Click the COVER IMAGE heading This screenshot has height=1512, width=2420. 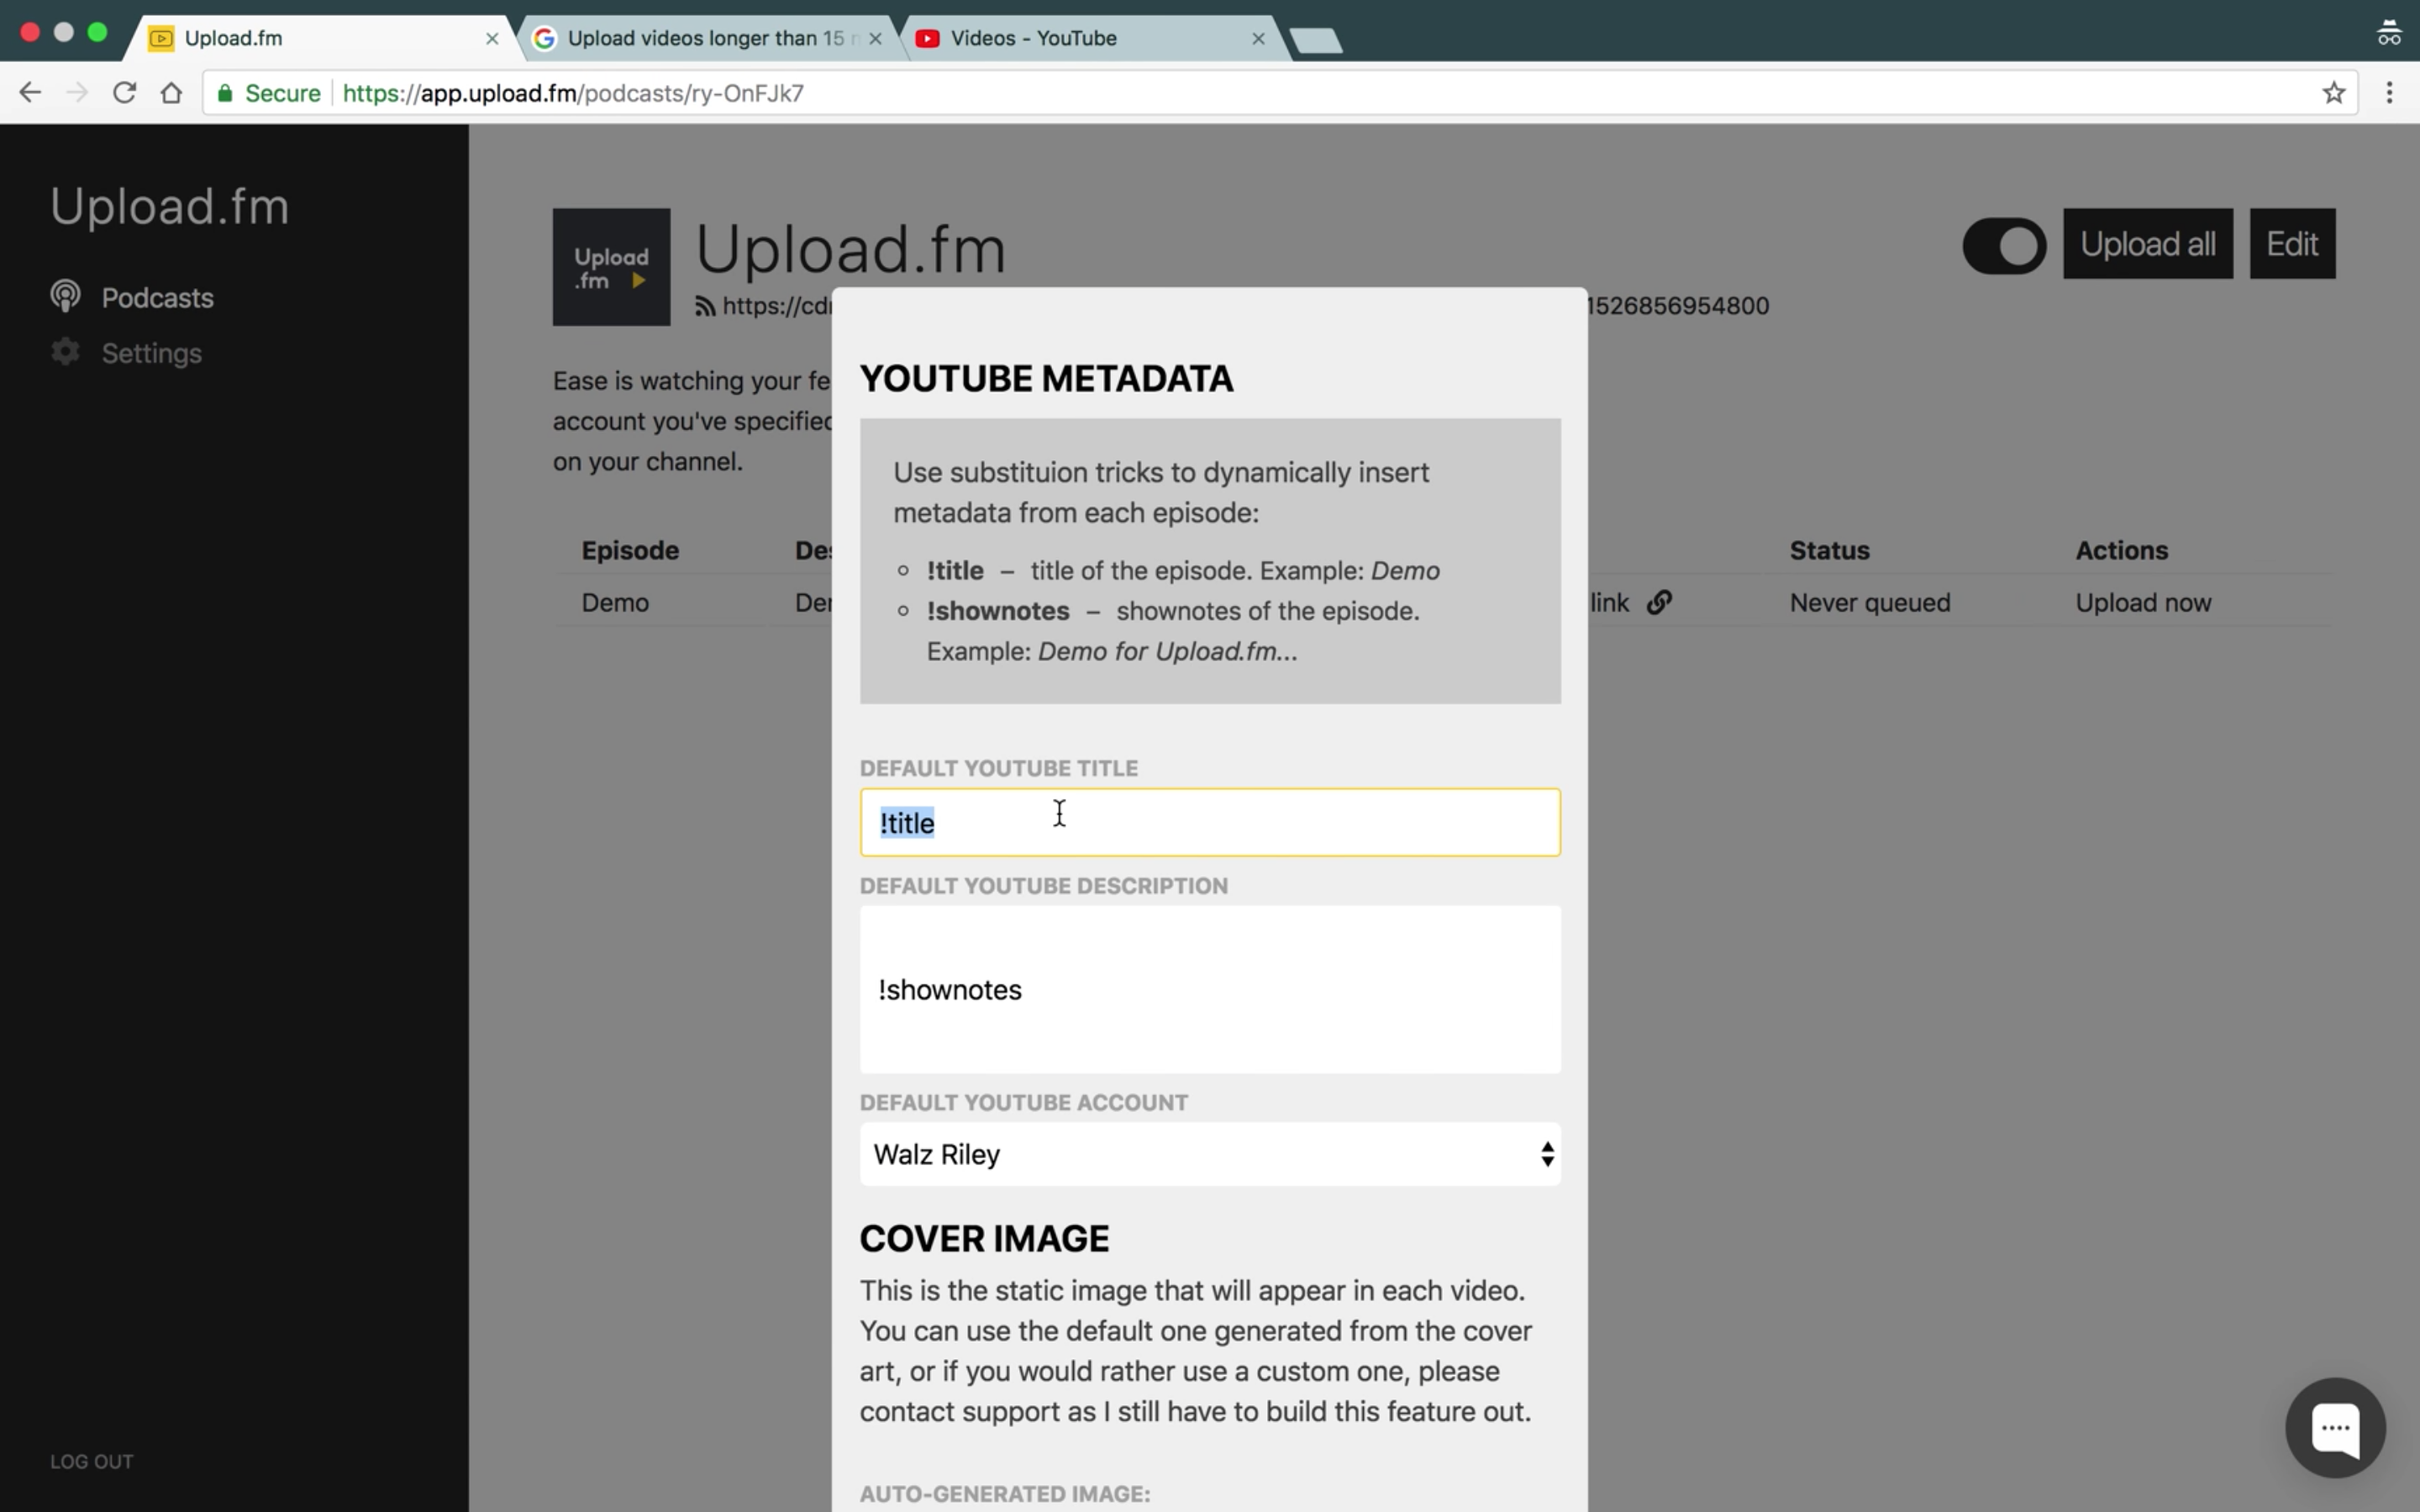coord(984,1238)
